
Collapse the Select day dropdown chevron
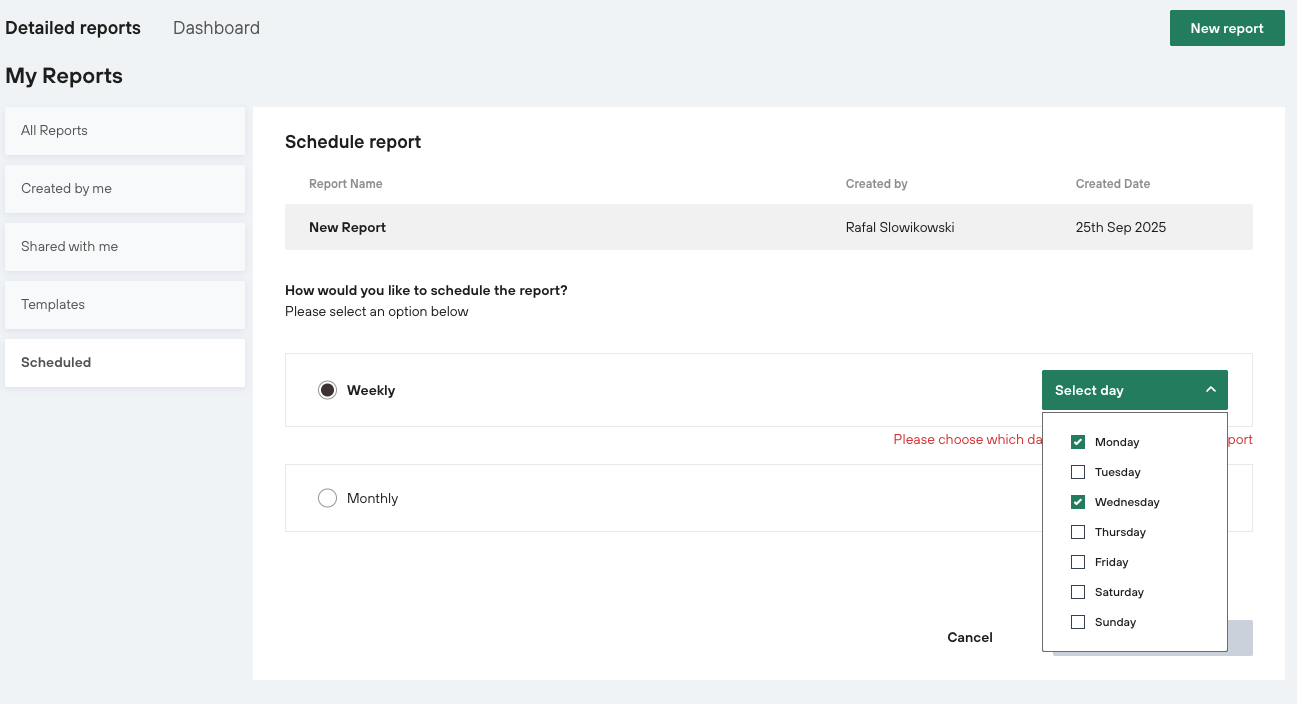point(1210,390)
